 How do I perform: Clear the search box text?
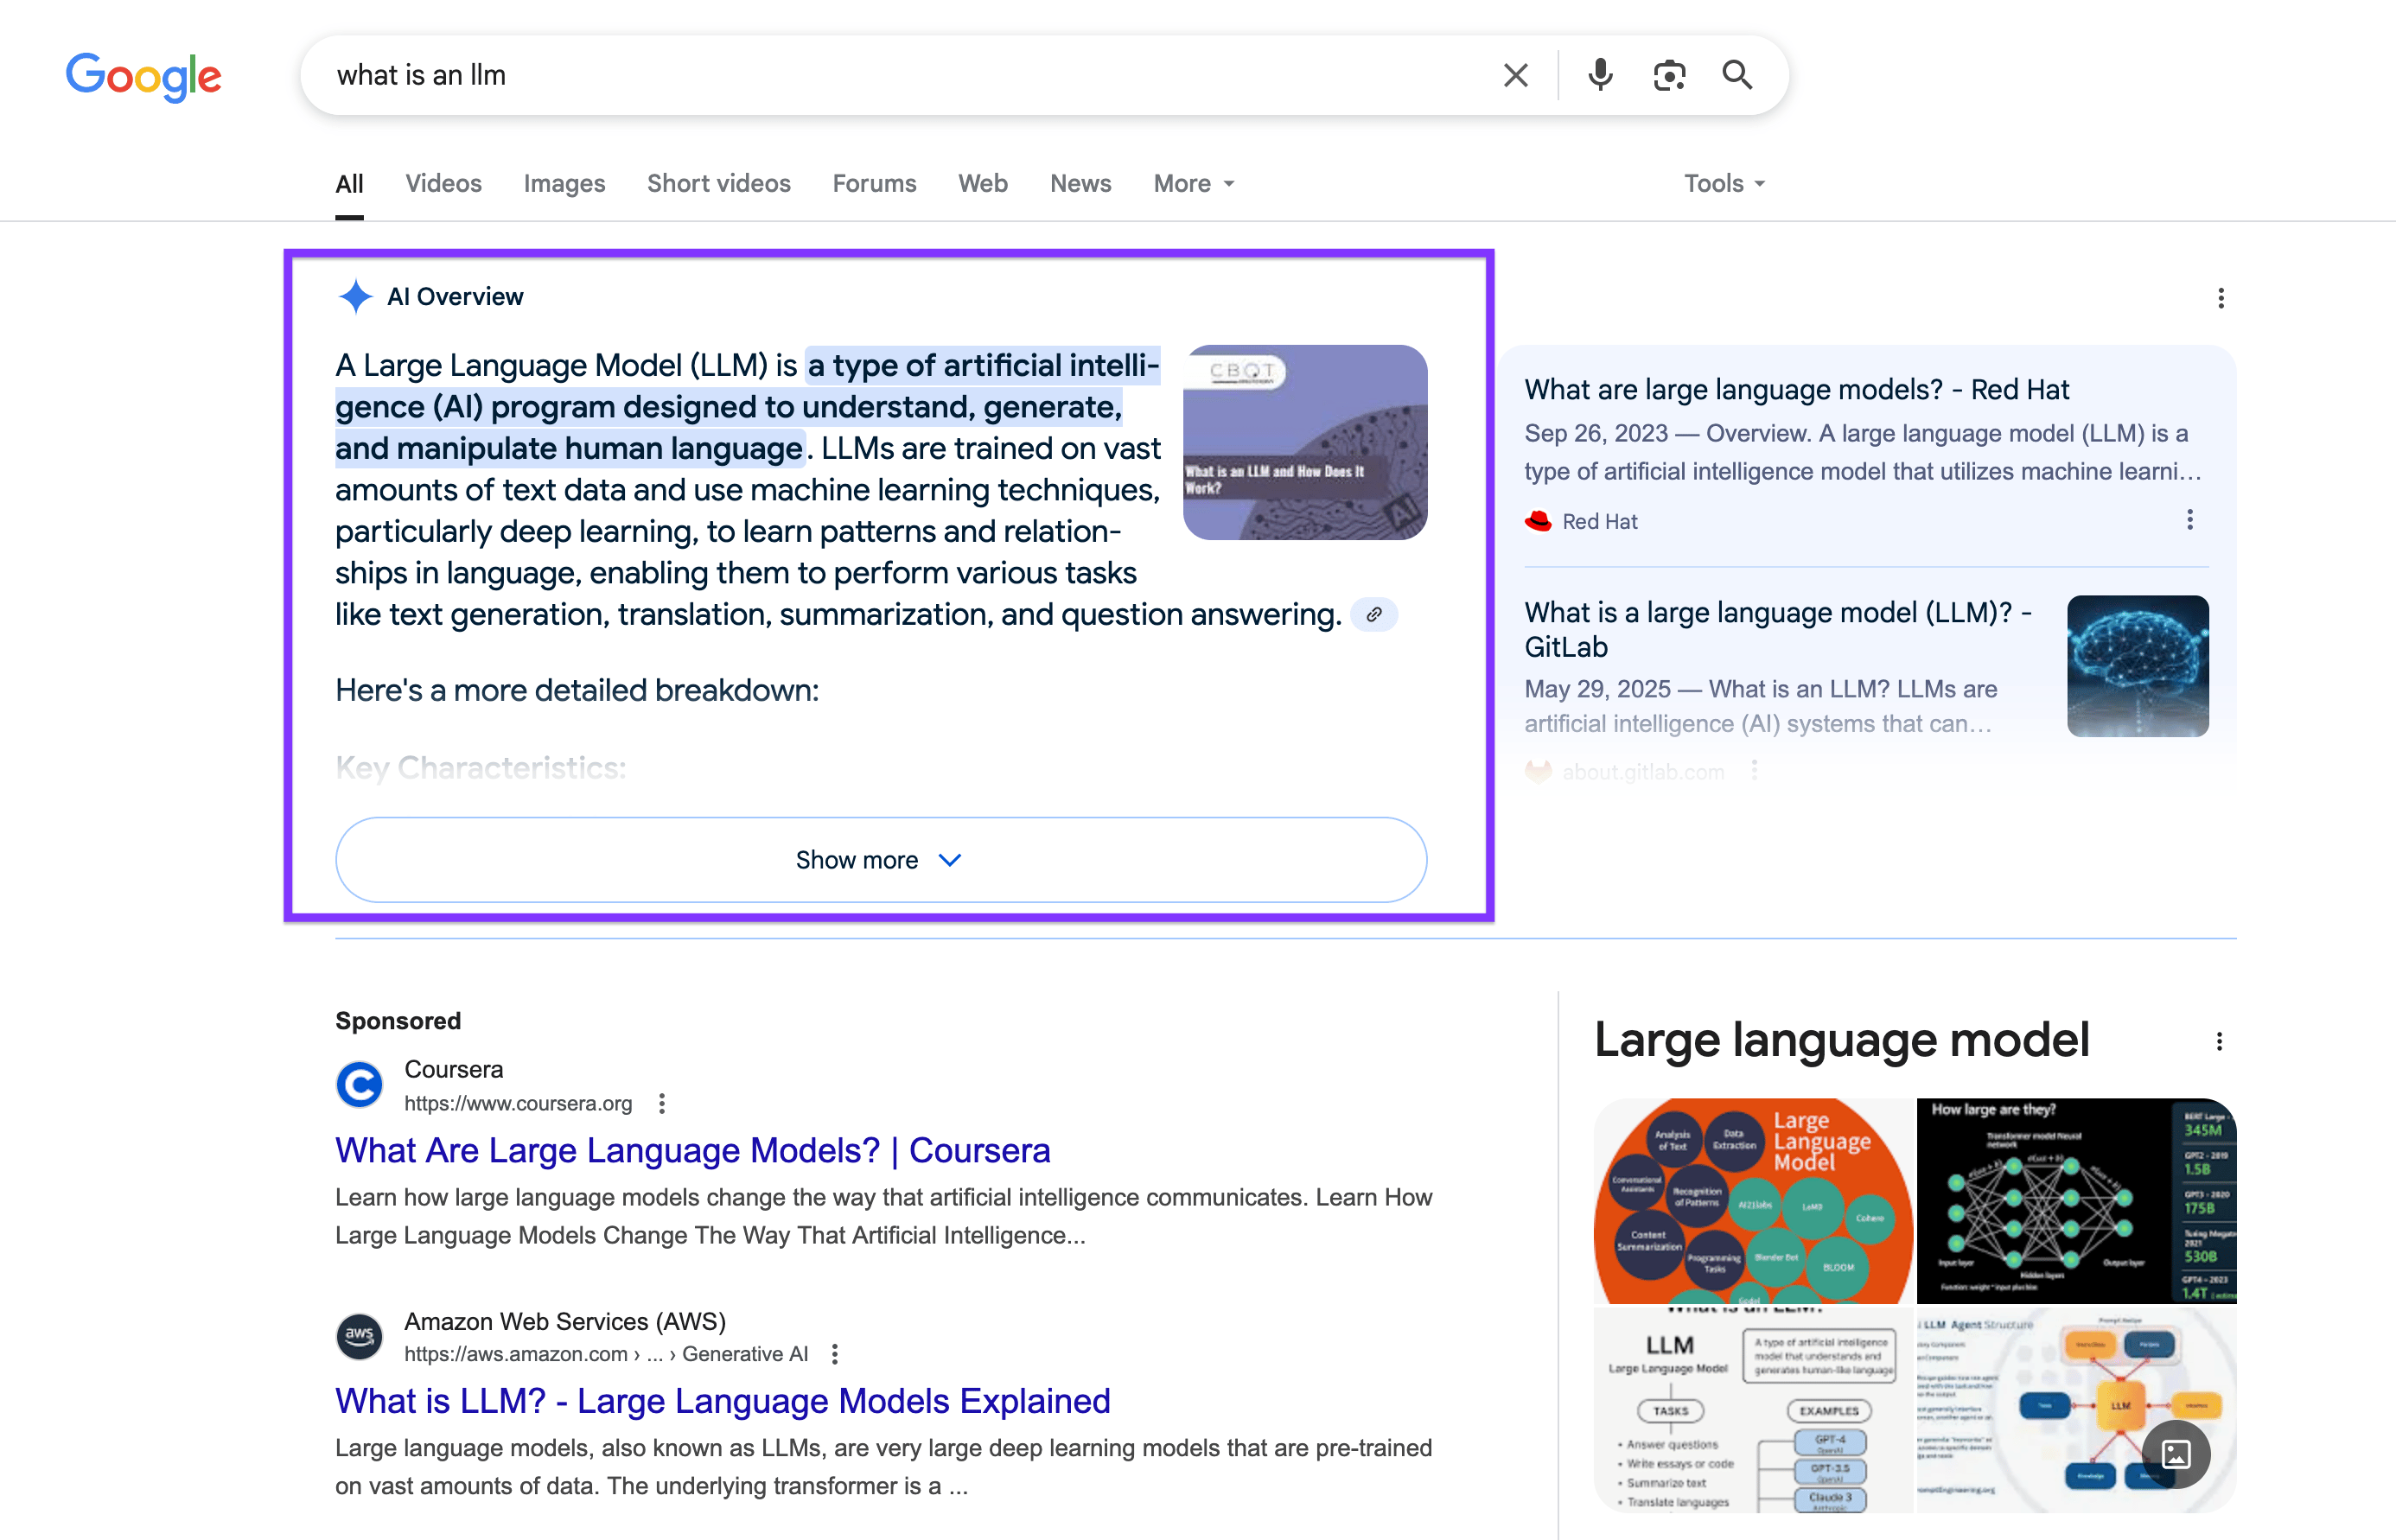(x=1515, y=75)
